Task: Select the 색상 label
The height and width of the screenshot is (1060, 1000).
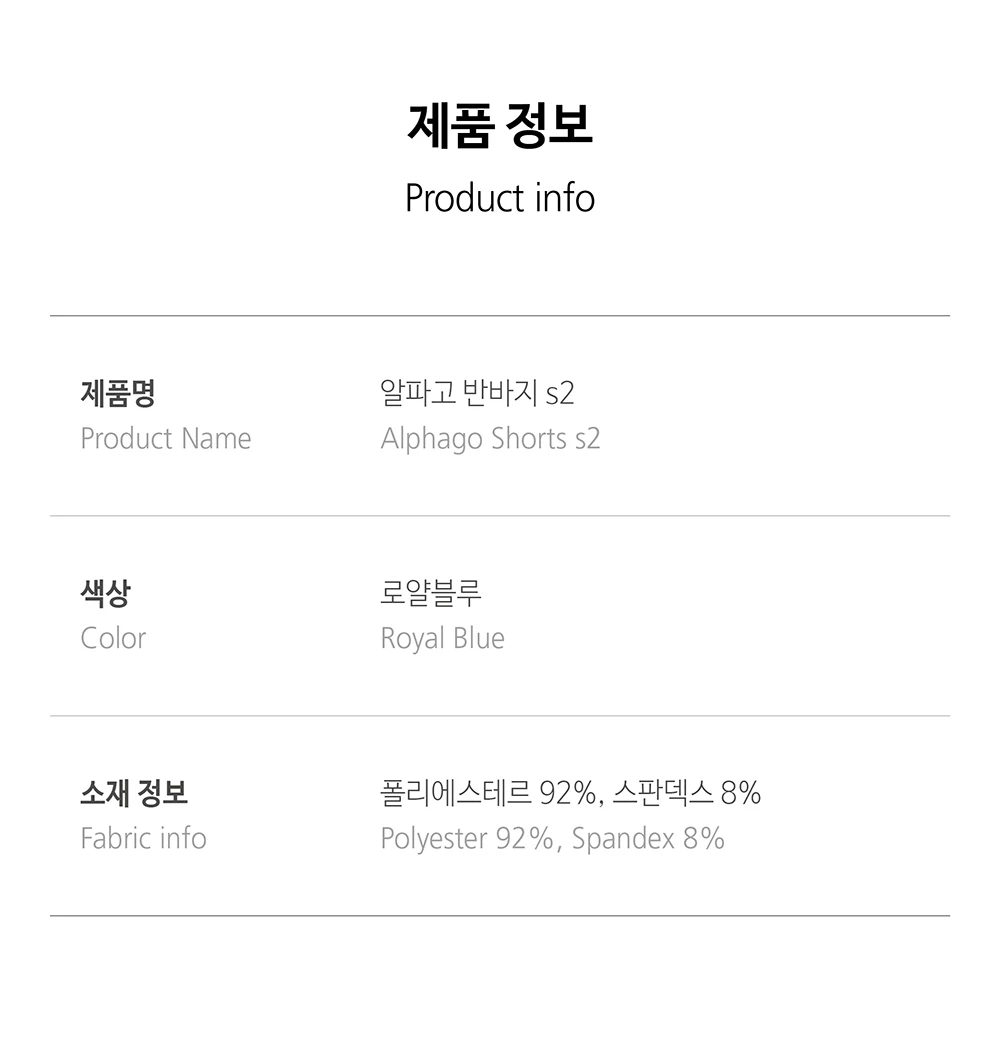Action: pos(105,594)
